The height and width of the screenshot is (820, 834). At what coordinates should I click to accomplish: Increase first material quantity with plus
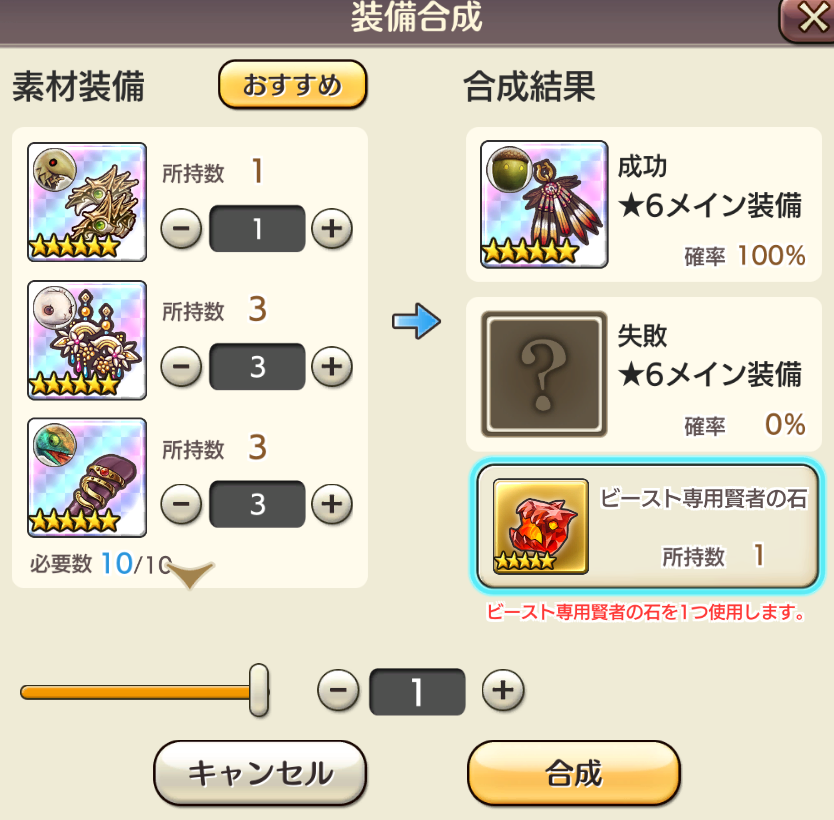[x=332, y=229]
